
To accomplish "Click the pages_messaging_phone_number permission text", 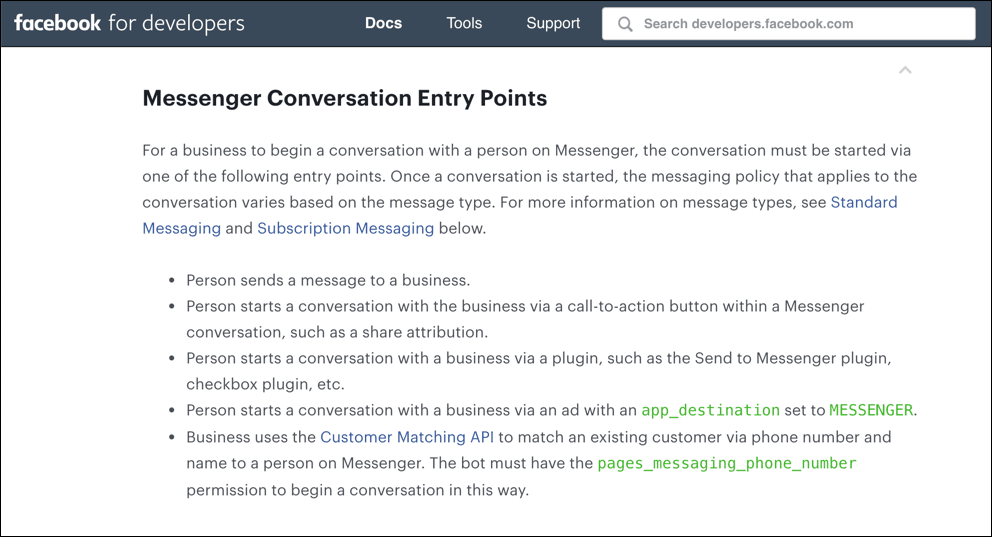I will 727,464.
